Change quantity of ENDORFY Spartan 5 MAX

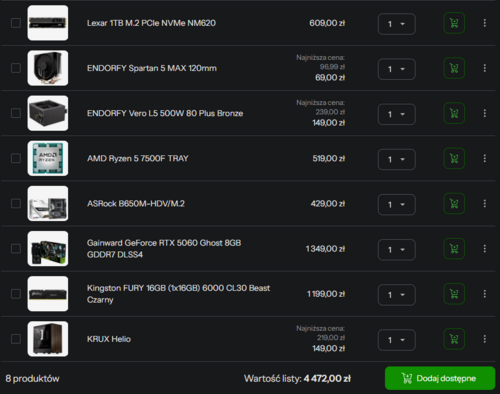click(x=397, y=69)
